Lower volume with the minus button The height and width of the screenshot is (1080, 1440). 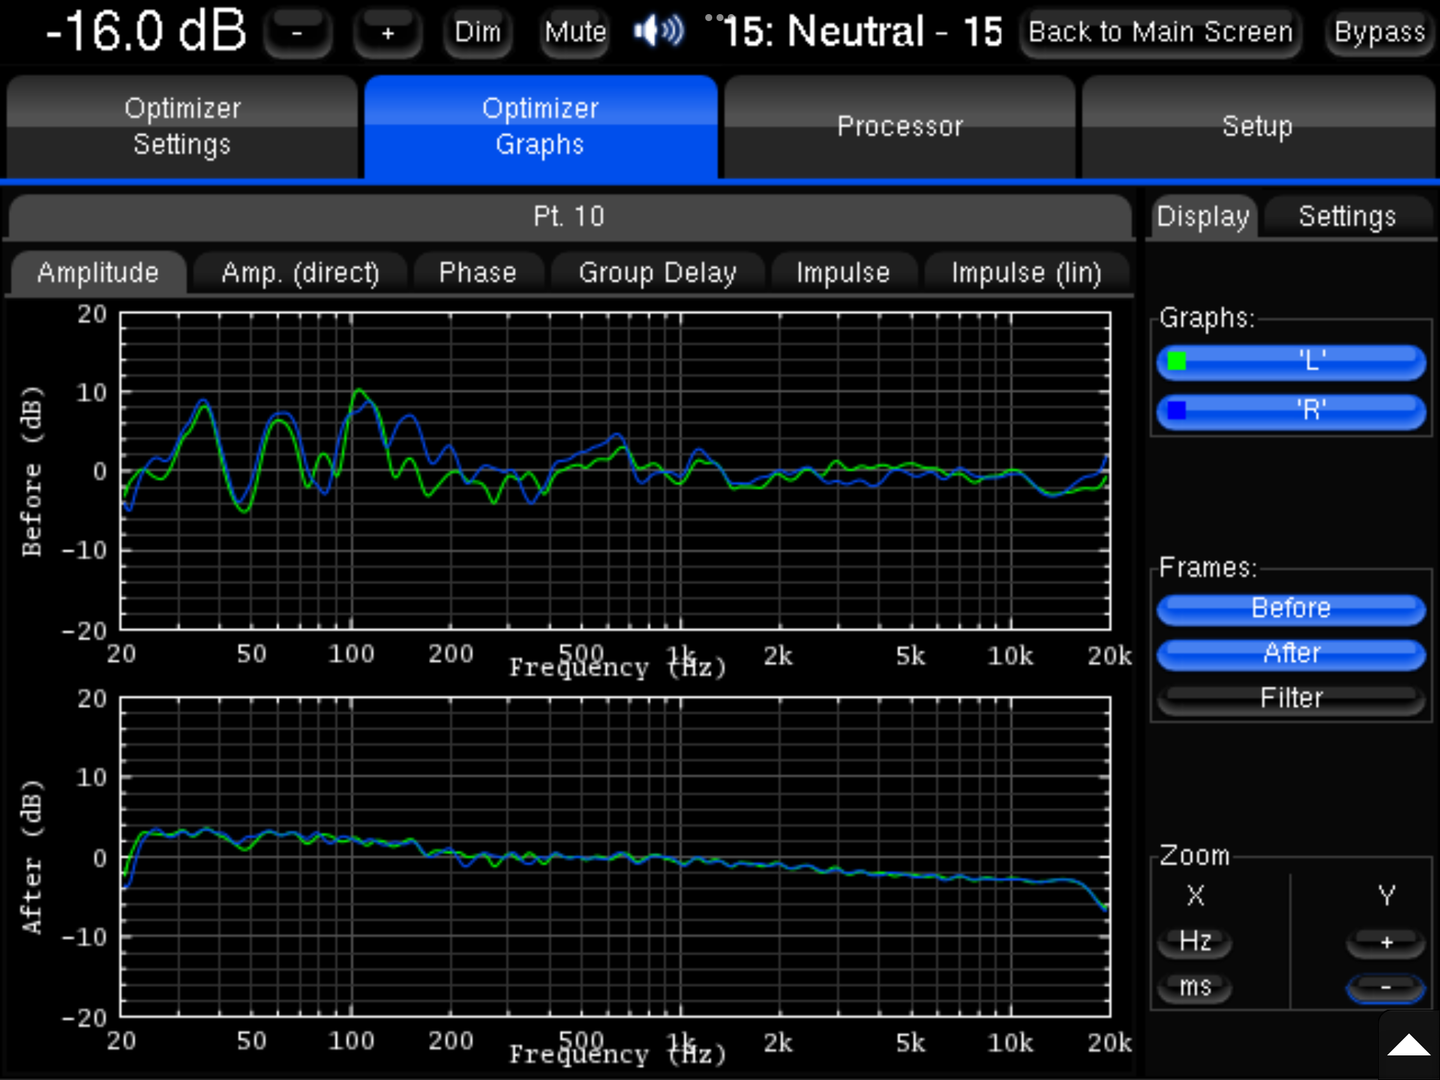click(297, 33)
